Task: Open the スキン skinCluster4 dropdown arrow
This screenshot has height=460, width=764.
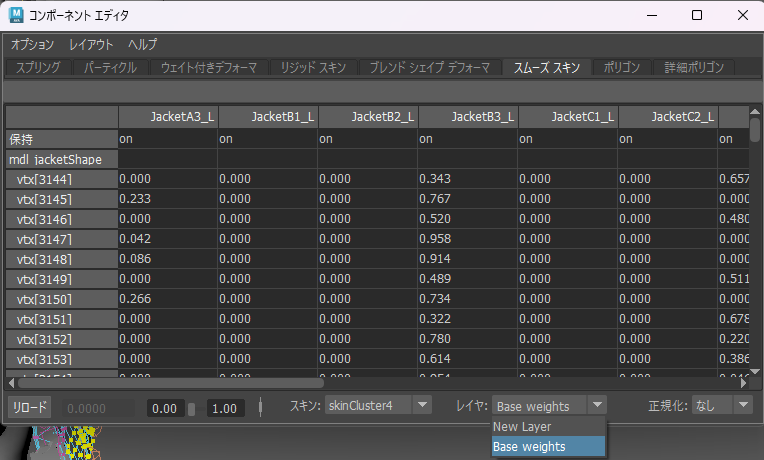Action: [x=422, y=405]
